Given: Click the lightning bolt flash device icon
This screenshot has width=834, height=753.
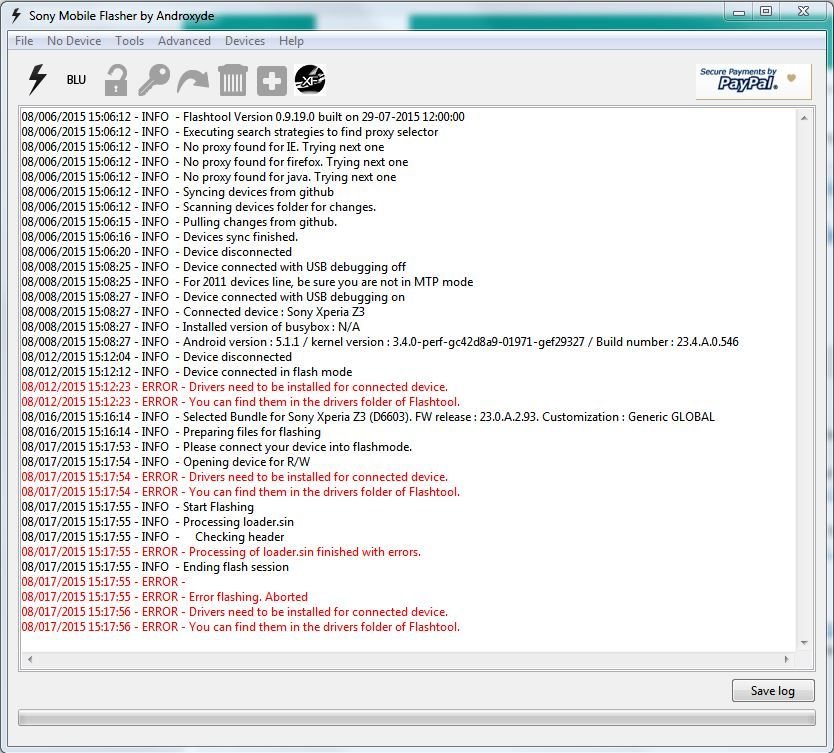Looking at the screenshot, I should [37, 80].
